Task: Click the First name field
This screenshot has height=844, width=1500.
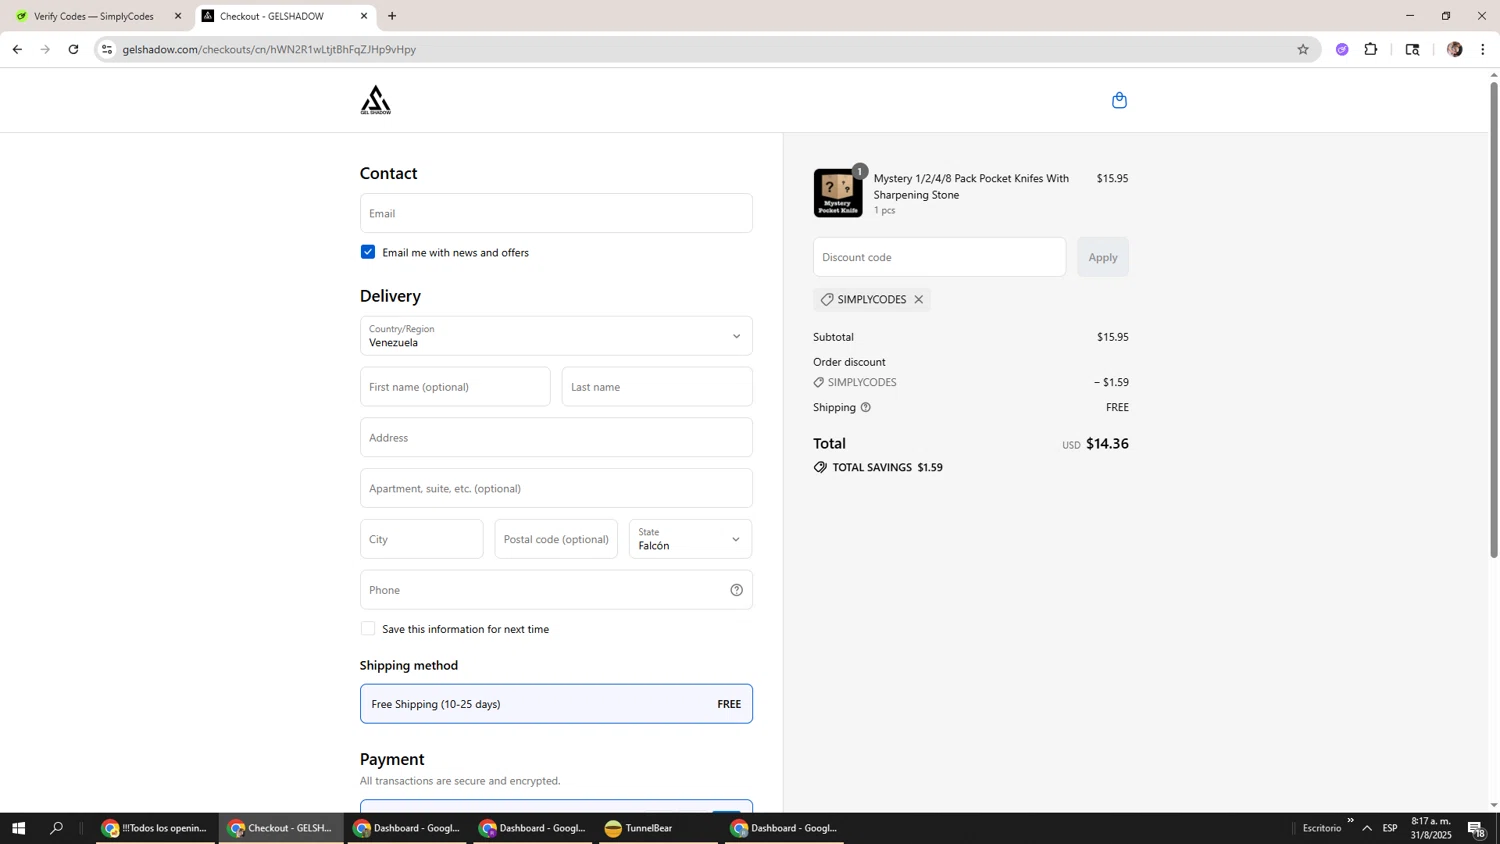Action: [x=455, y=387]
